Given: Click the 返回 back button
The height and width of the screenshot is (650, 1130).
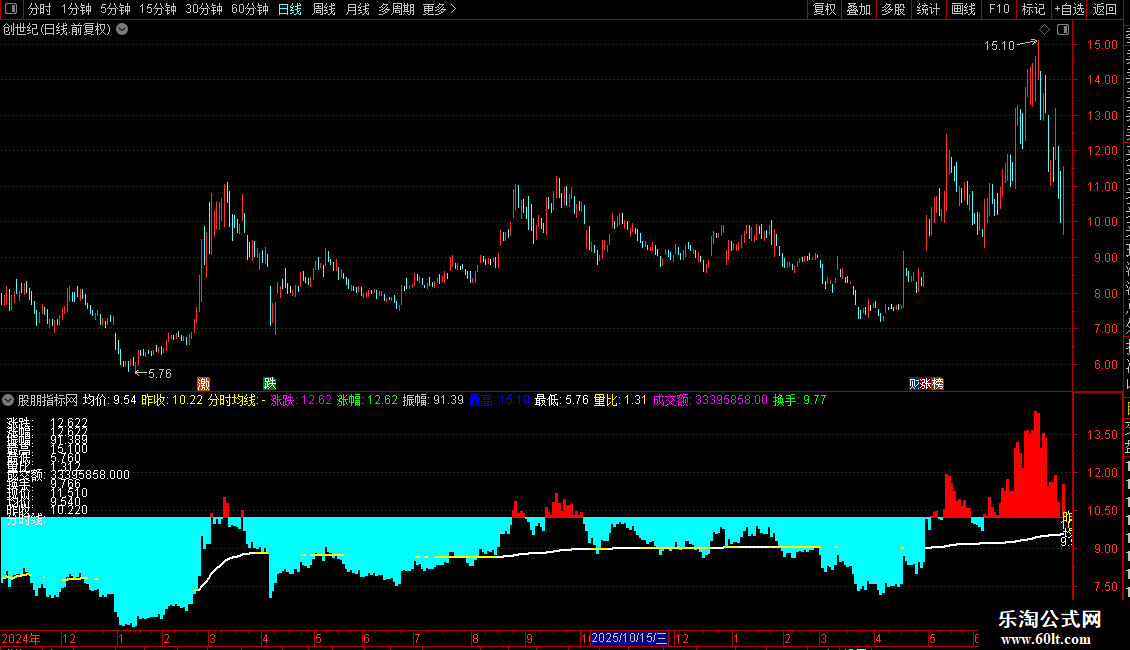Looking at the screenshot, I should pyautogui.click(x=1105, y=9).
